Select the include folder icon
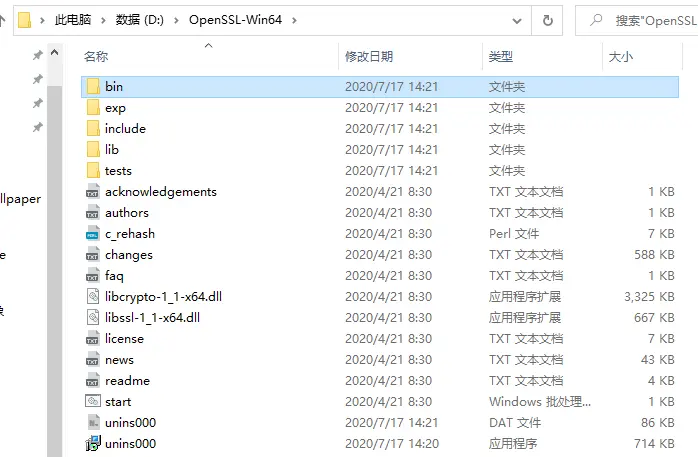This screenshot has height=457, width=698. click(93, 128)
